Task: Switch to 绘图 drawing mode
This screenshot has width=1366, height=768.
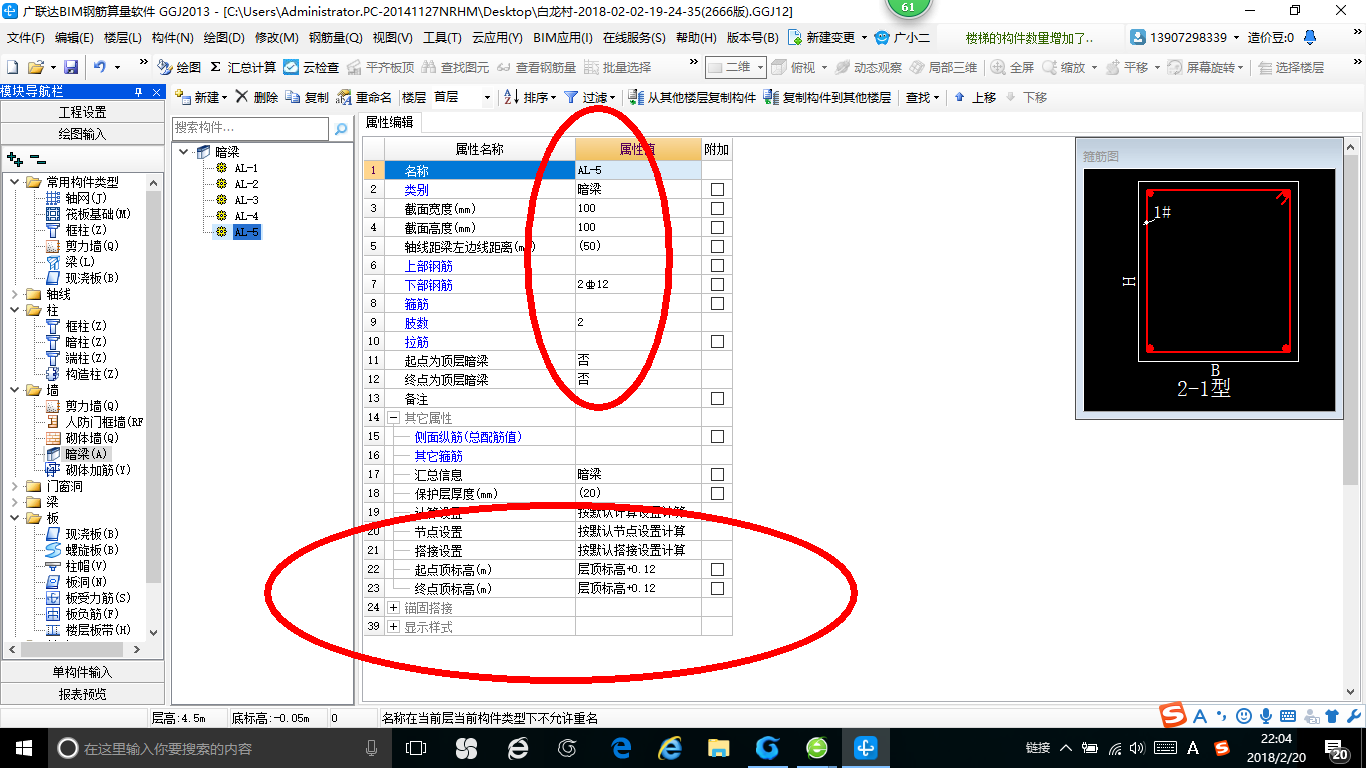Action: (179, 67)
